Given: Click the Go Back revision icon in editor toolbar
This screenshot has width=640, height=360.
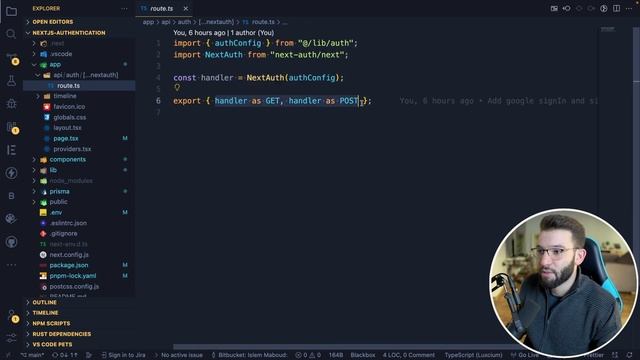Looking at the screenshot, I should tap(567, 9).
